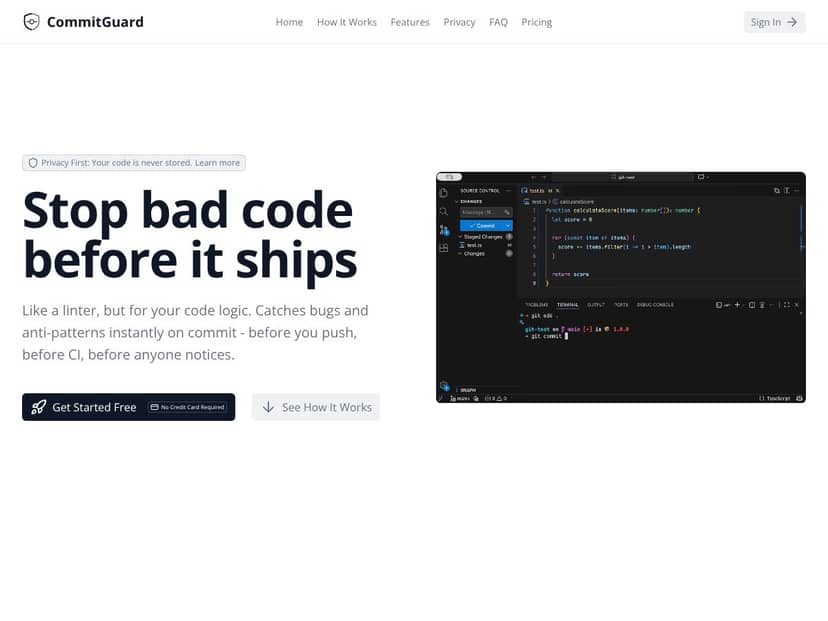Expand the Commit button dropdown arrow

507,226
